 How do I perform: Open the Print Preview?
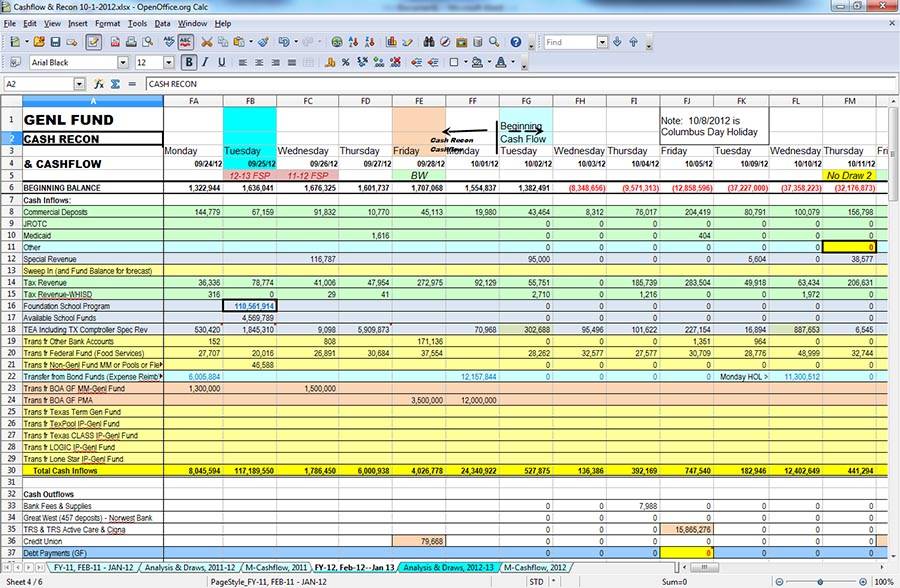click(146, 42)
